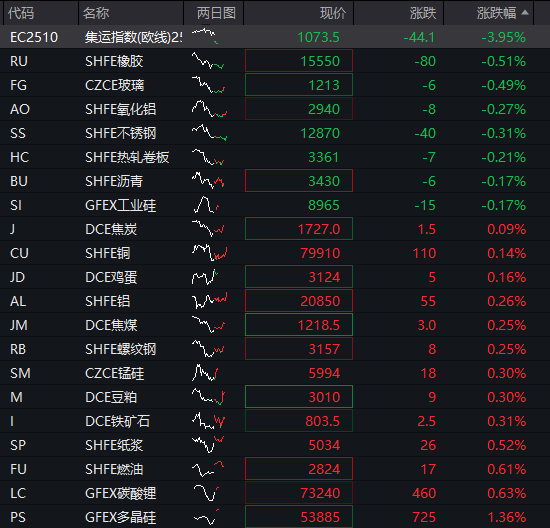Click CZCE锰硅 name

point(114,373)
